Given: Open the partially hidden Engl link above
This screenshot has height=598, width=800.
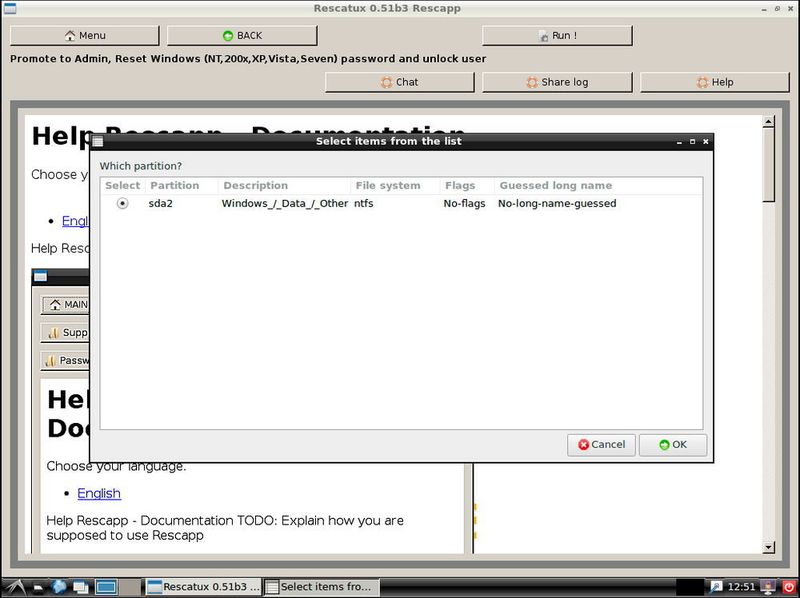Looking at the screenshot, I should coord(75,221).
